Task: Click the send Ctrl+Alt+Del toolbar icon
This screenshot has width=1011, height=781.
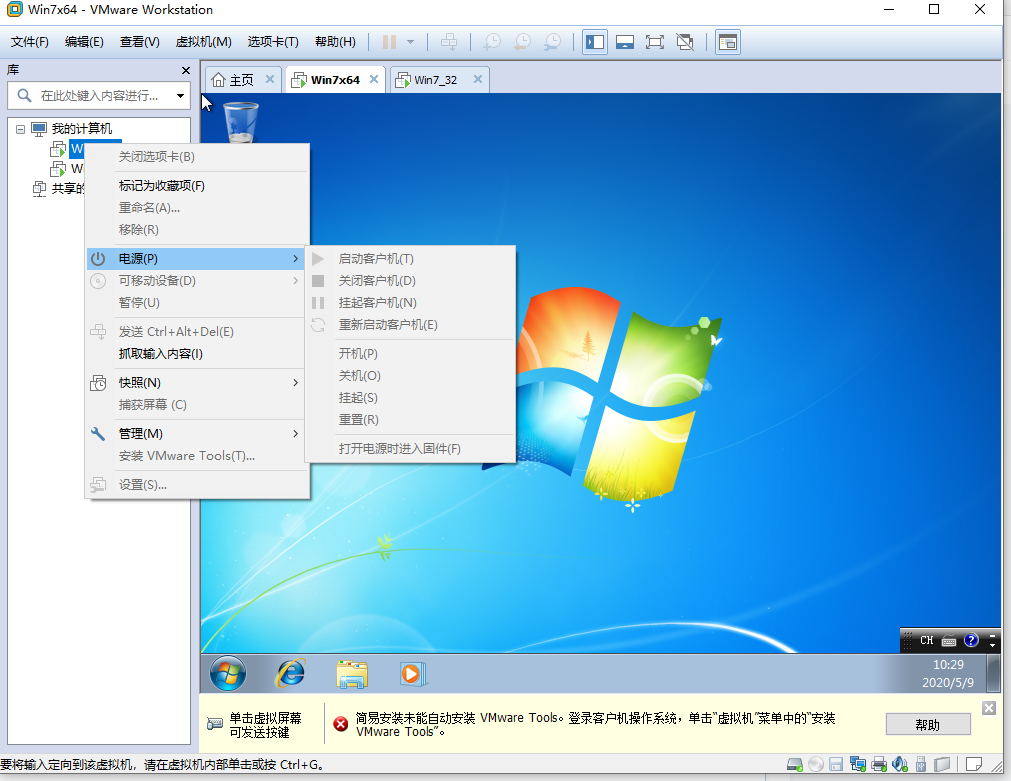Action: 449,43
